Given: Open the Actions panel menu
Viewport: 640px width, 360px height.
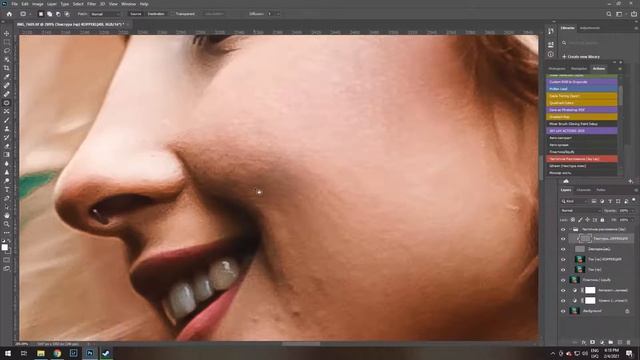Looking at the screenshot, I should pyautogui.click(x=620, y=69).
